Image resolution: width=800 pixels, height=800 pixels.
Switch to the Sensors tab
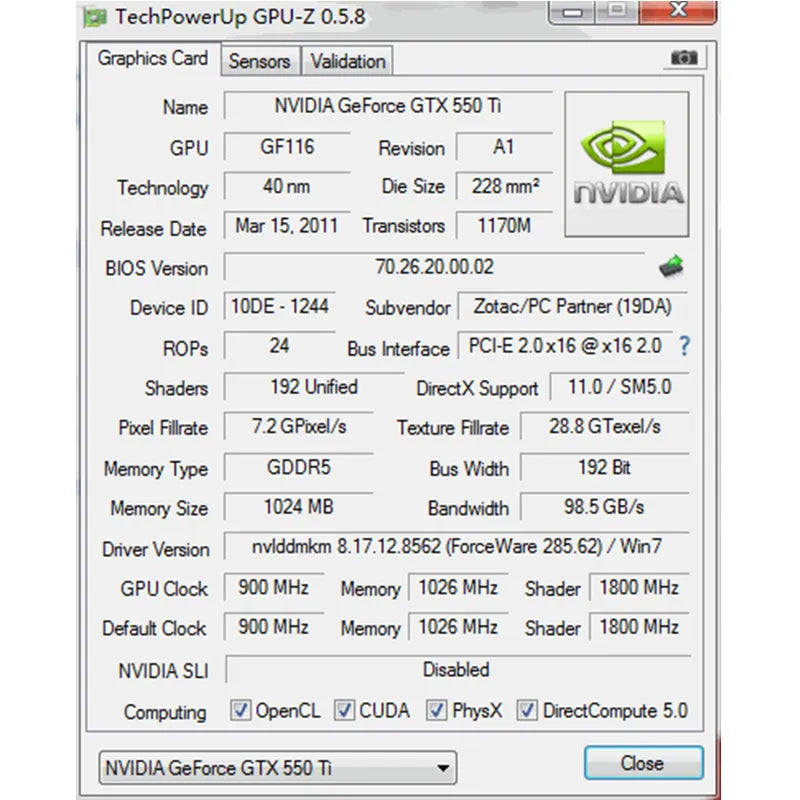260,61
